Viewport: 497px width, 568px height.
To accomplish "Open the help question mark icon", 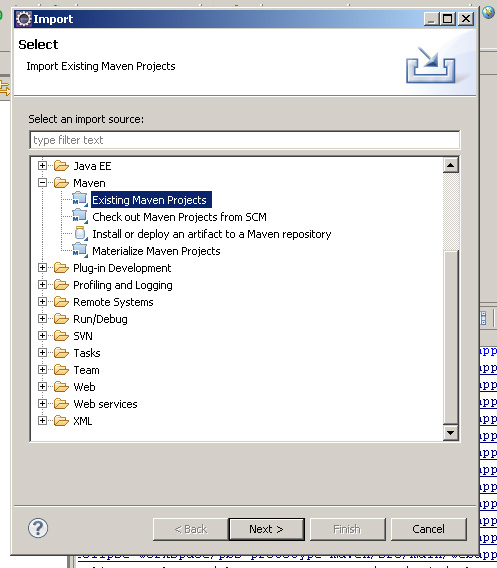I will pyautogui.click(x=38, y=528).
